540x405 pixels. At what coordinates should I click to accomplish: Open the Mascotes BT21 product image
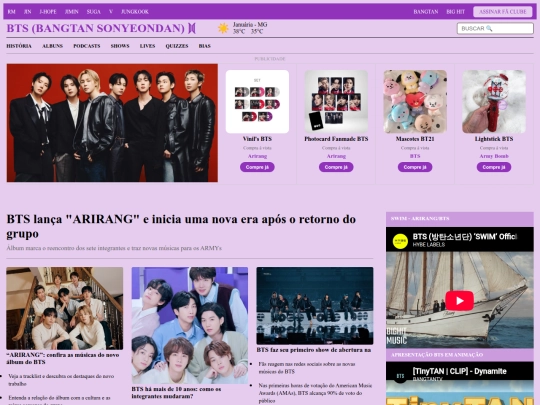point(415,102)
